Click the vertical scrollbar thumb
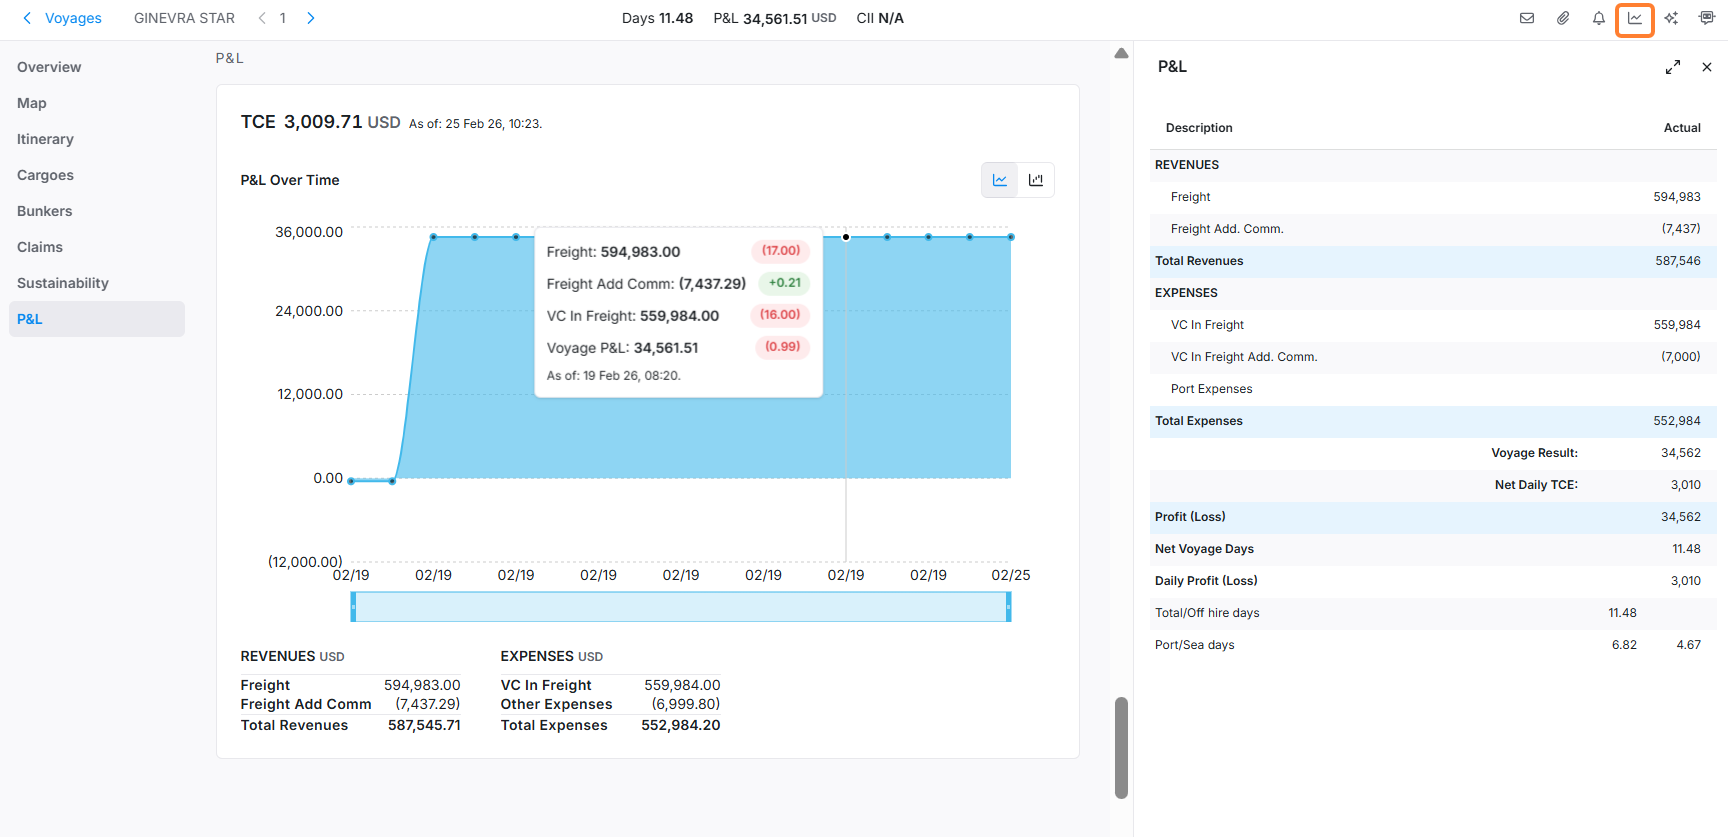 coord(1121,747)
